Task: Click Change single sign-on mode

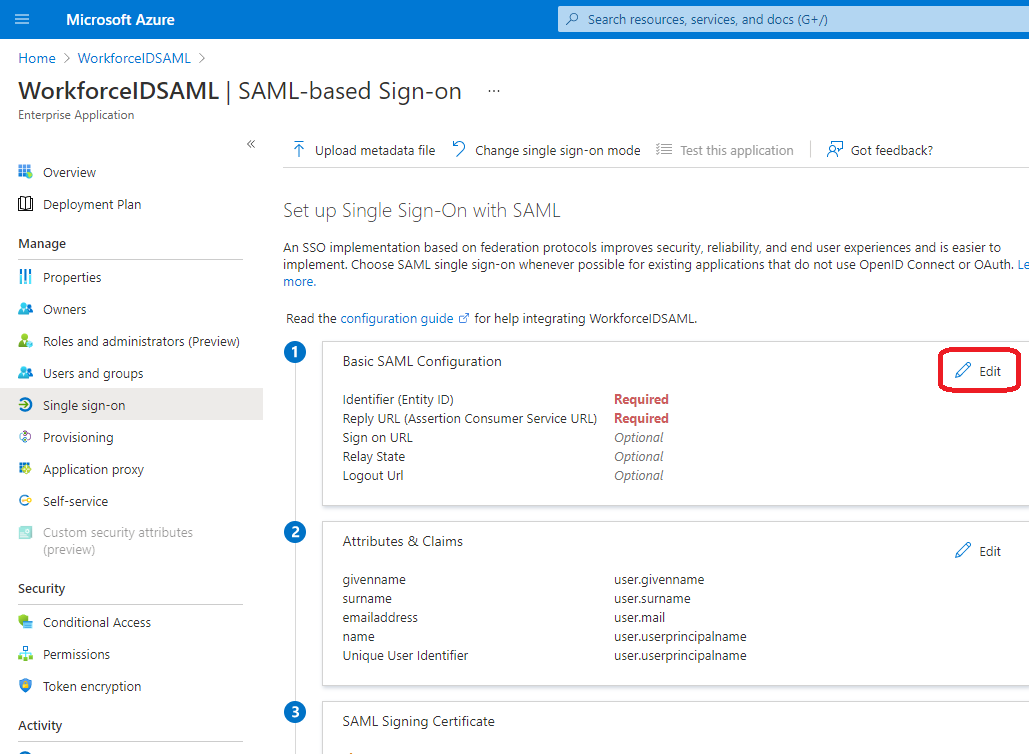Action: pyautogui.click(x=546, y=150)
